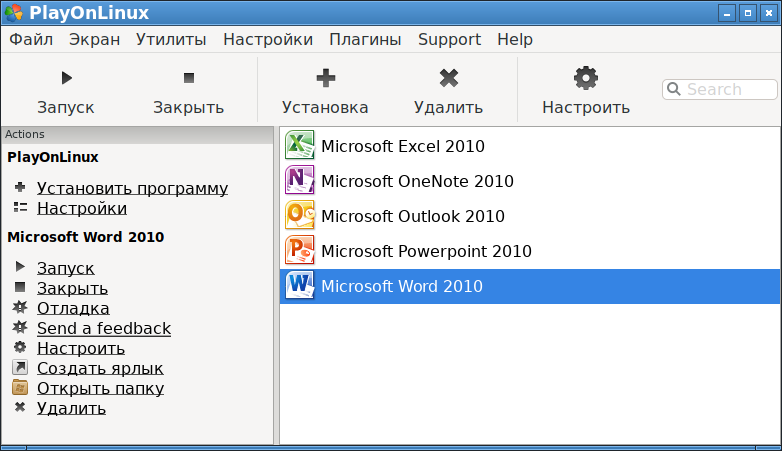Click the Отладка link
This screenshot has height=451, width=782.
pyautogui.click(x=73, y=308)
